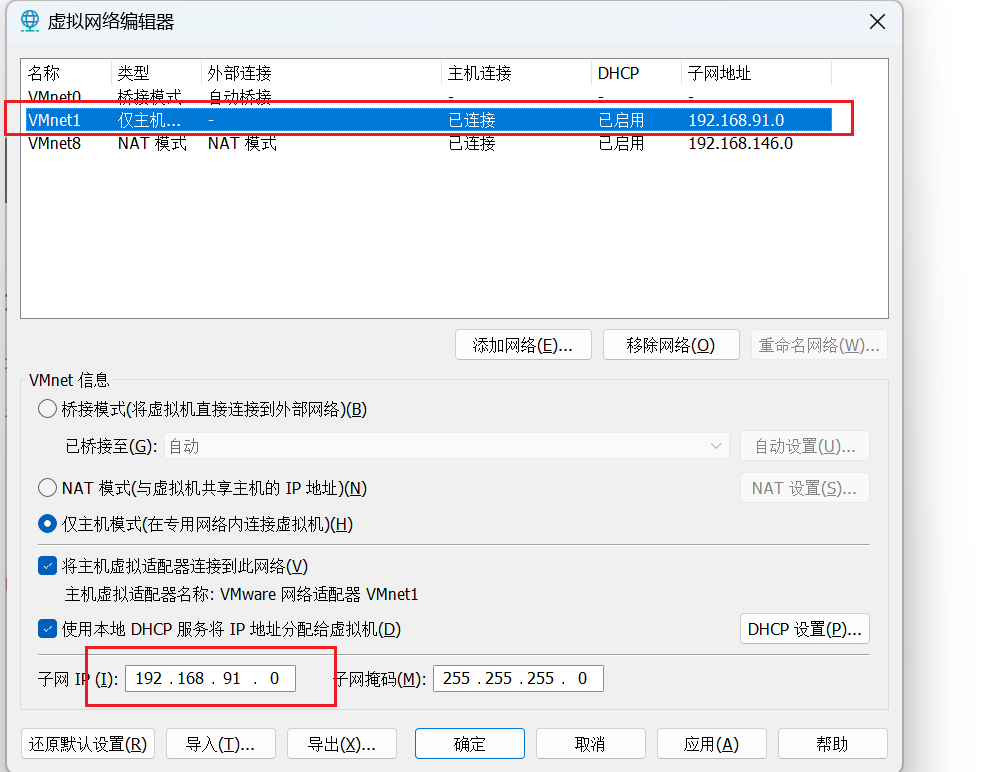Click 还原默认设置 button
Screen dimensions: 984x772
[88, 744]
